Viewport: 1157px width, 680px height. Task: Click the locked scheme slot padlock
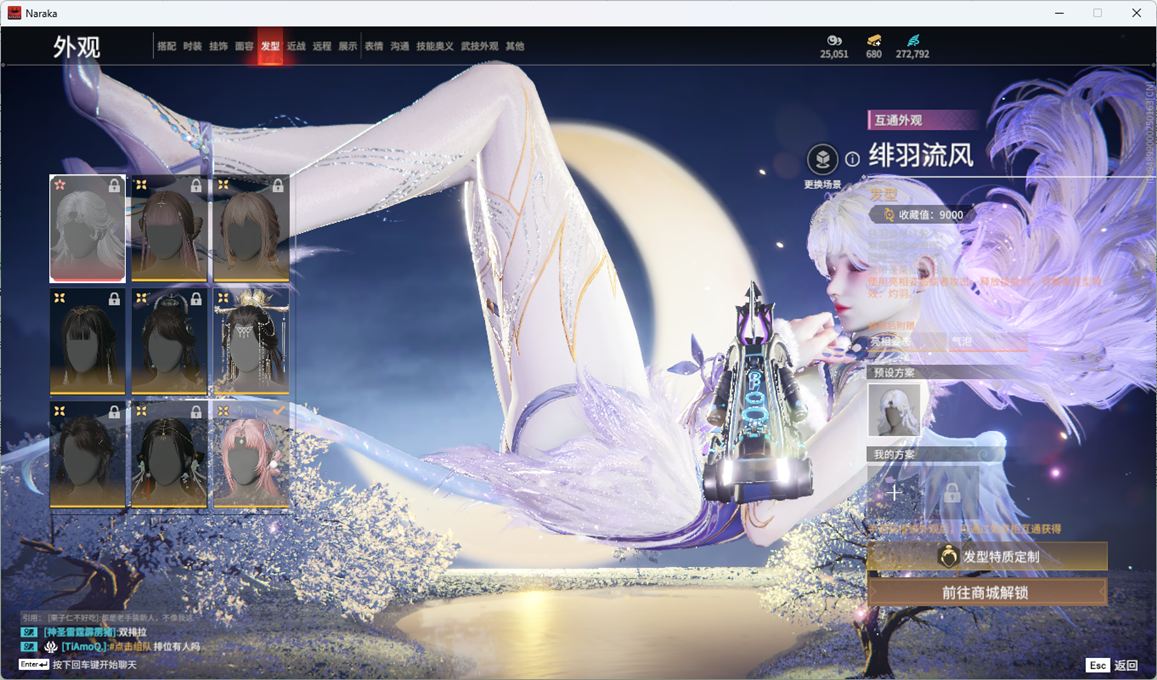pyautogui.click(x=951, y=492)
